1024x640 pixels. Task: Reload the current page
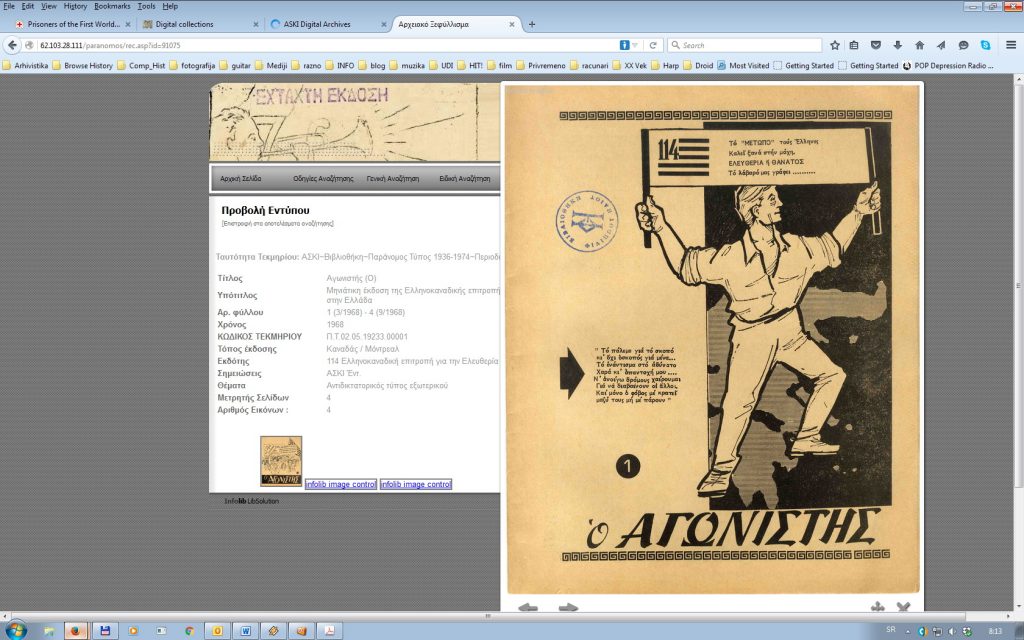click(653, 45)
